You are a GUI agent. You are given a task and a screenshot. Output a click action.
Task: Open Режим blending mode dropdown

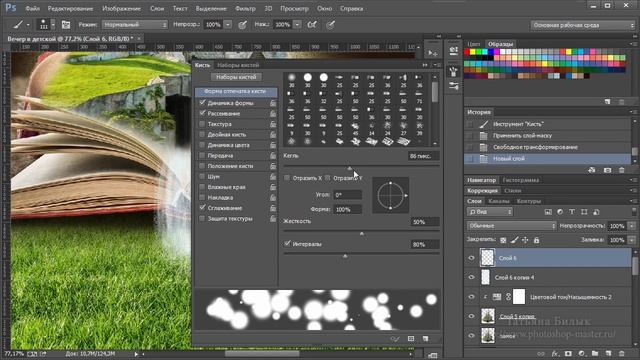pos(134,25)
